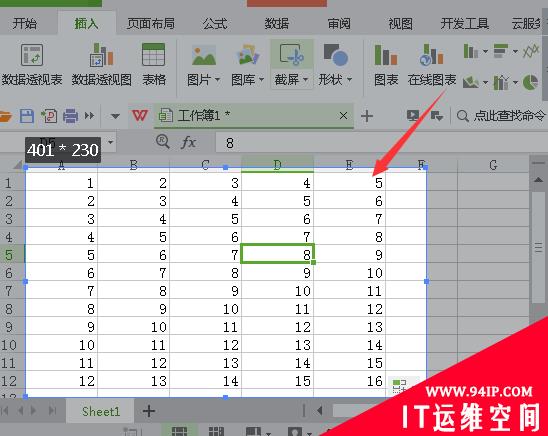Switch to the 公式 ribbon tab
The width and height of the screenshot is (548, 436).
pos(215,24)
